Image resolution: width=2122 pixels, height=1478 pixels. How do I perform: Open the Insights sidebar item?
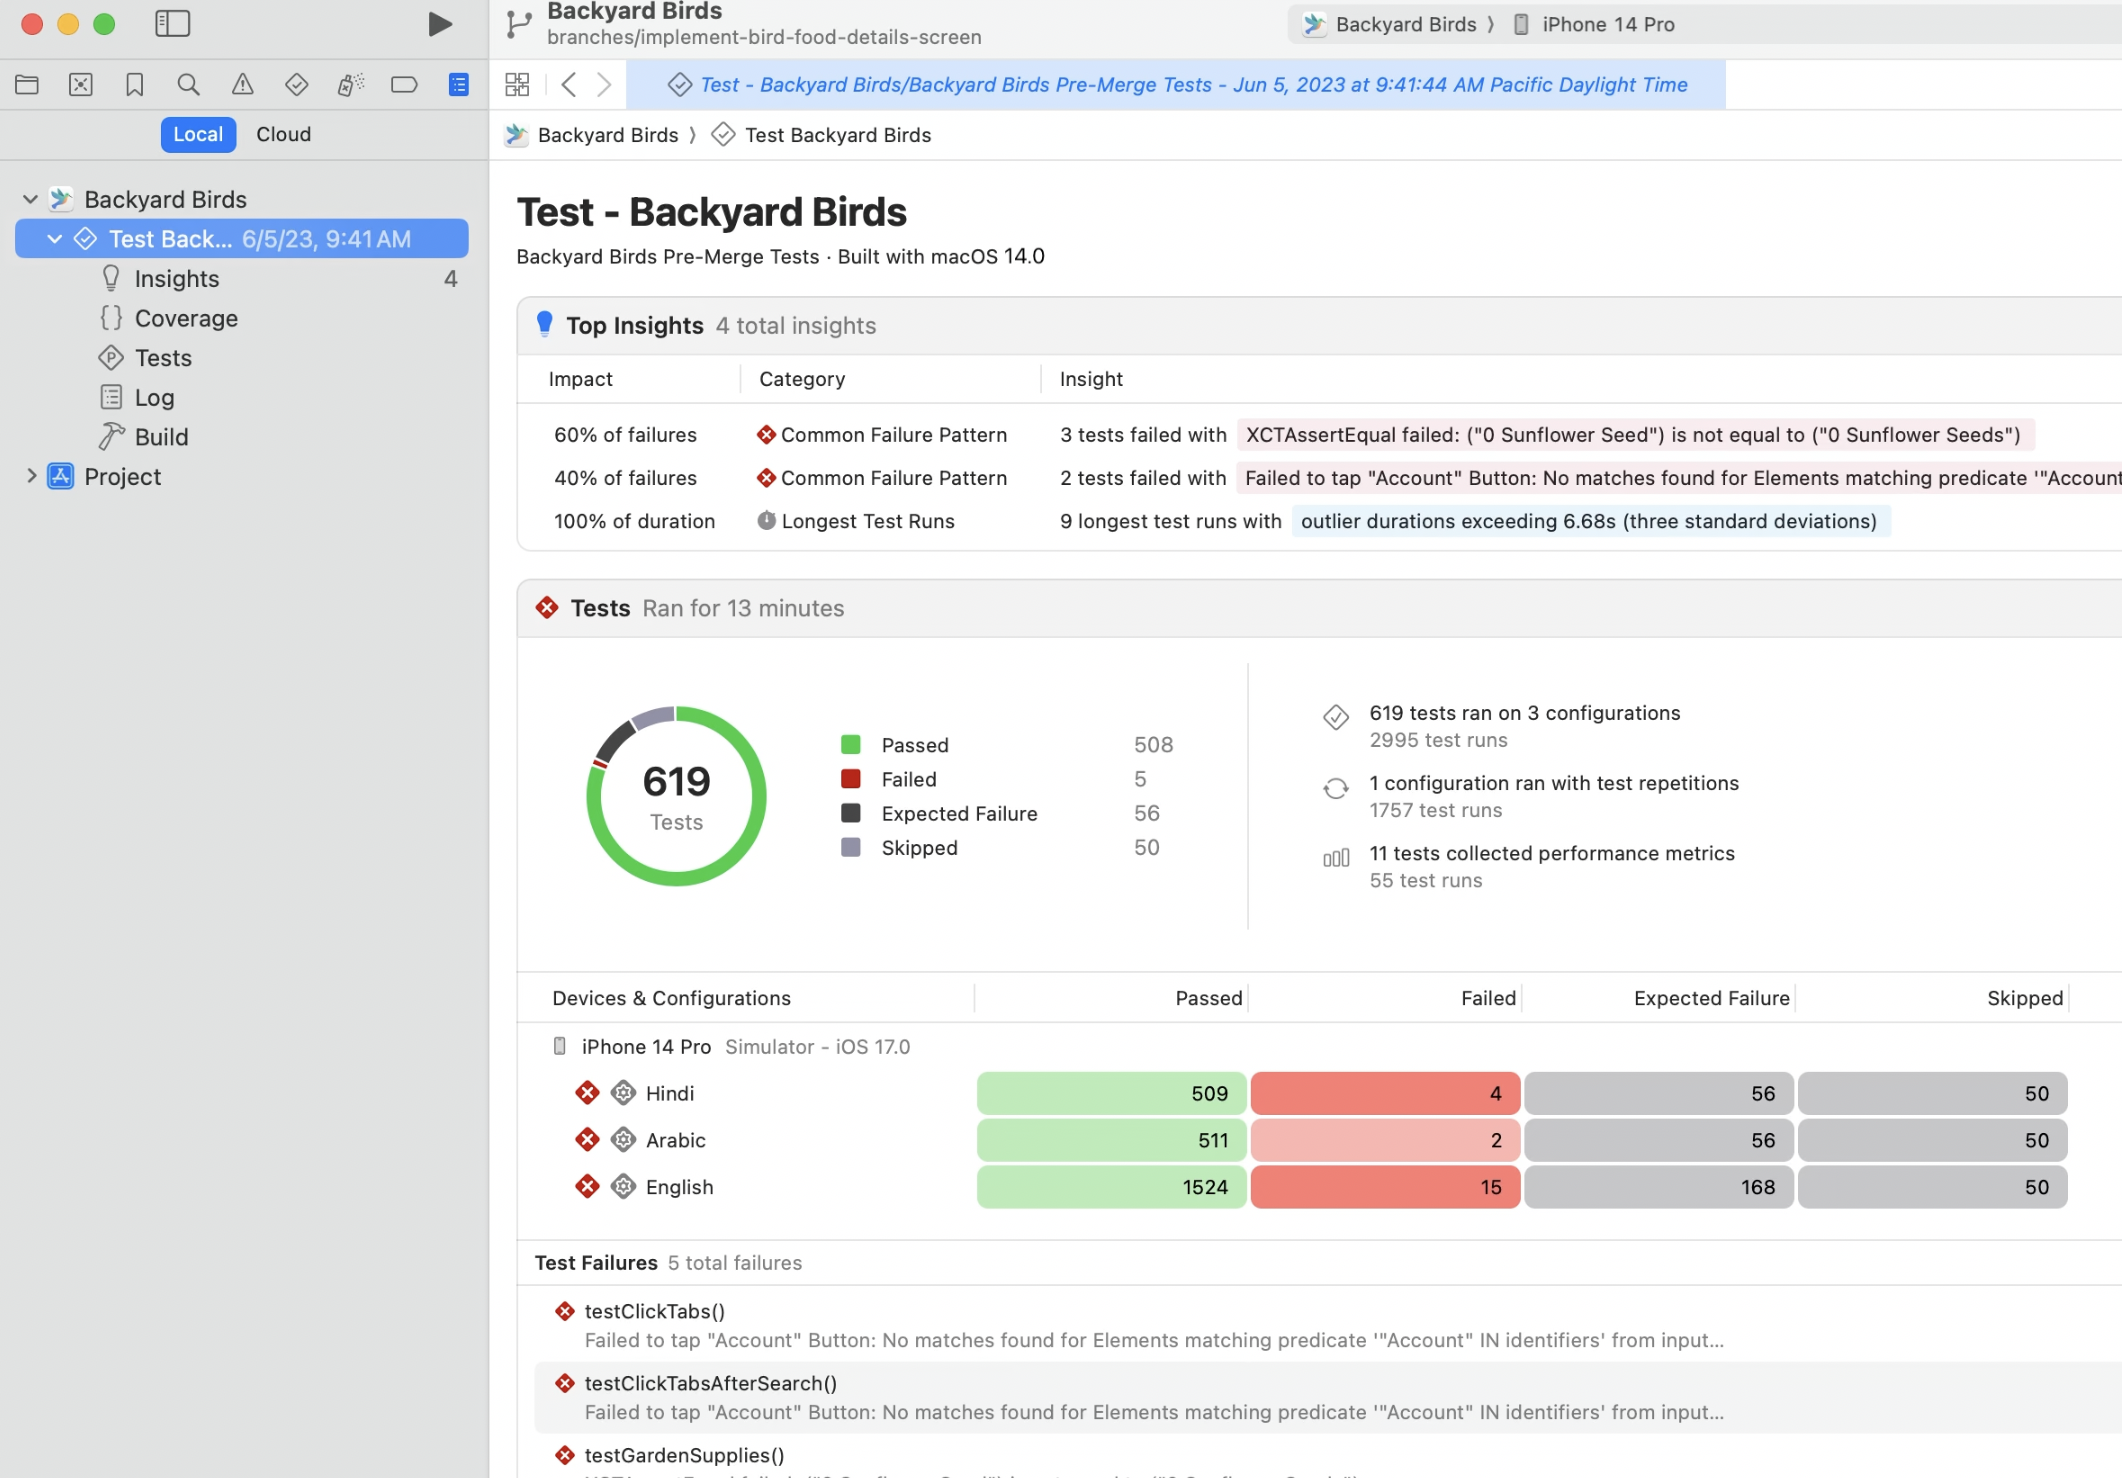pyautogui.click(x=176, y=279)
